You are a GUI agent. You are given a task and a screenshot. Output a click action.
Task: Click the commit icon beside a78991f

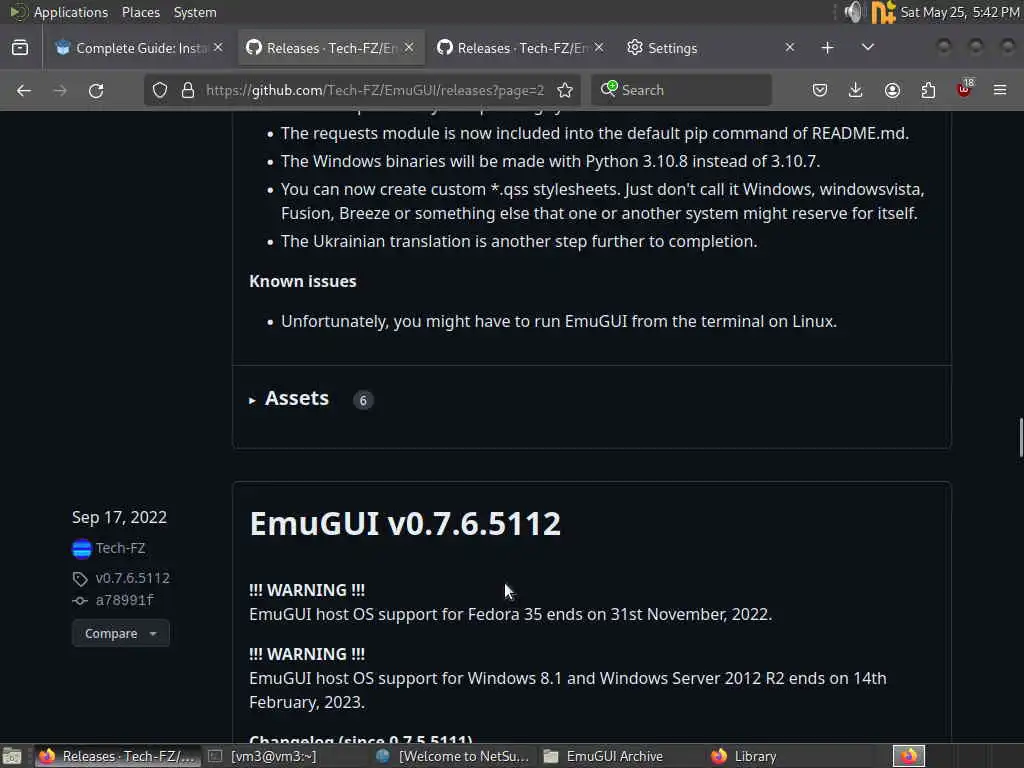tap(80, 601)
